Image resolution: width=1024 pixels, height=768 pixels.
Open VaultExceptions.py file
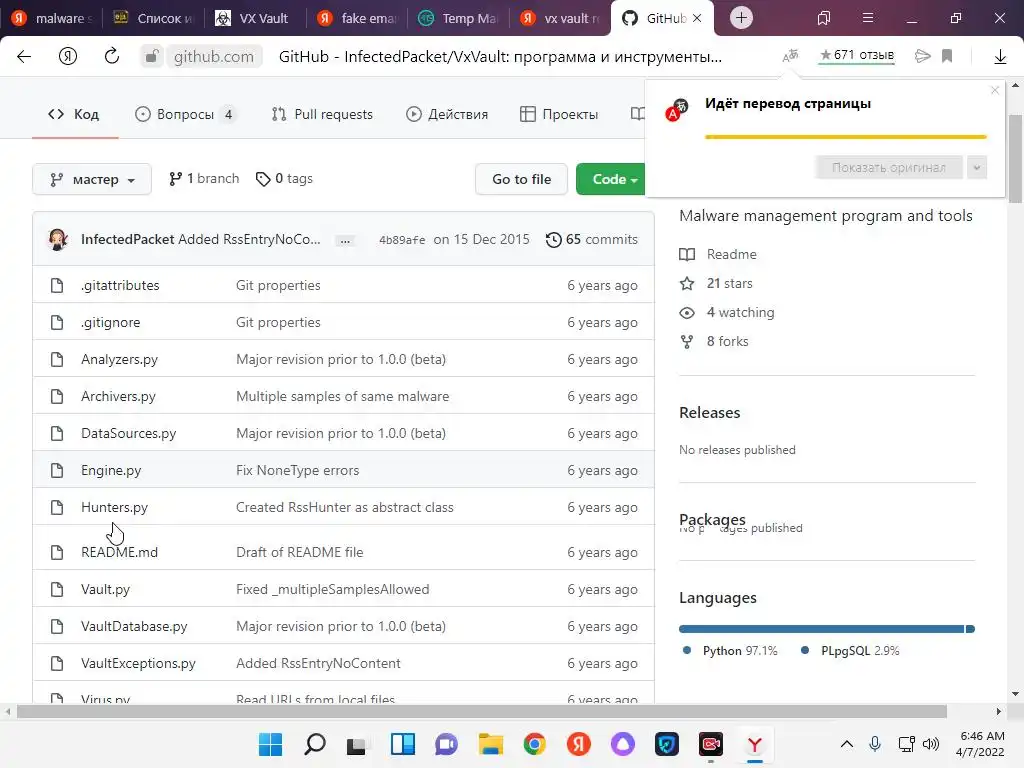pyautogui.click(x=138, y=664)
